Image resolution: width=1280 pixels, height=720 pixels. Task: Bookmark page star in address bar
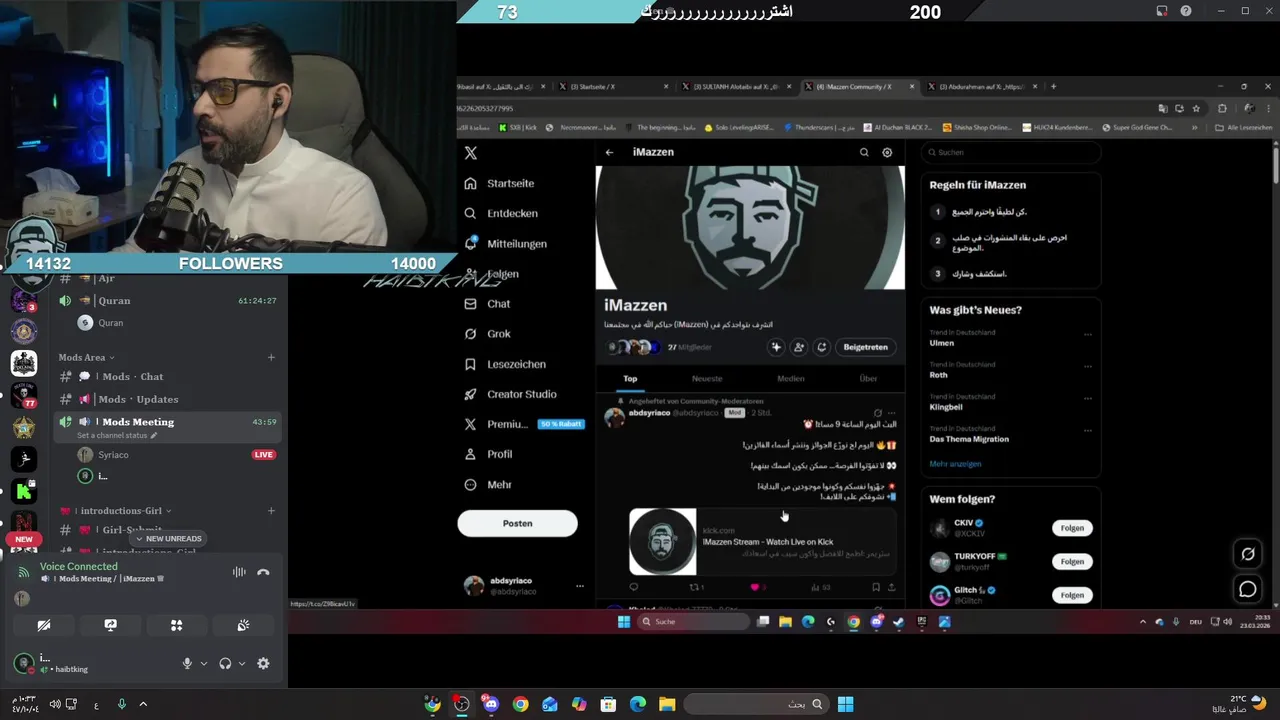[1196, 108]
